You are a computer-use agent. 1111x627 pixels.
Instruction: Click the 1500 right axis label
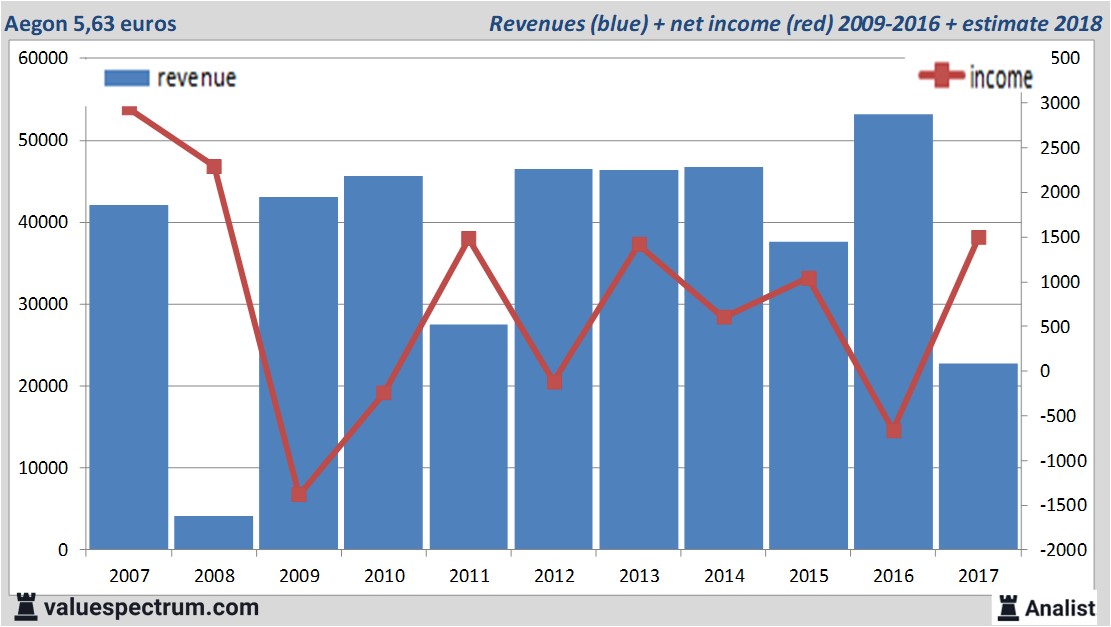click(x=1060, y=237)
